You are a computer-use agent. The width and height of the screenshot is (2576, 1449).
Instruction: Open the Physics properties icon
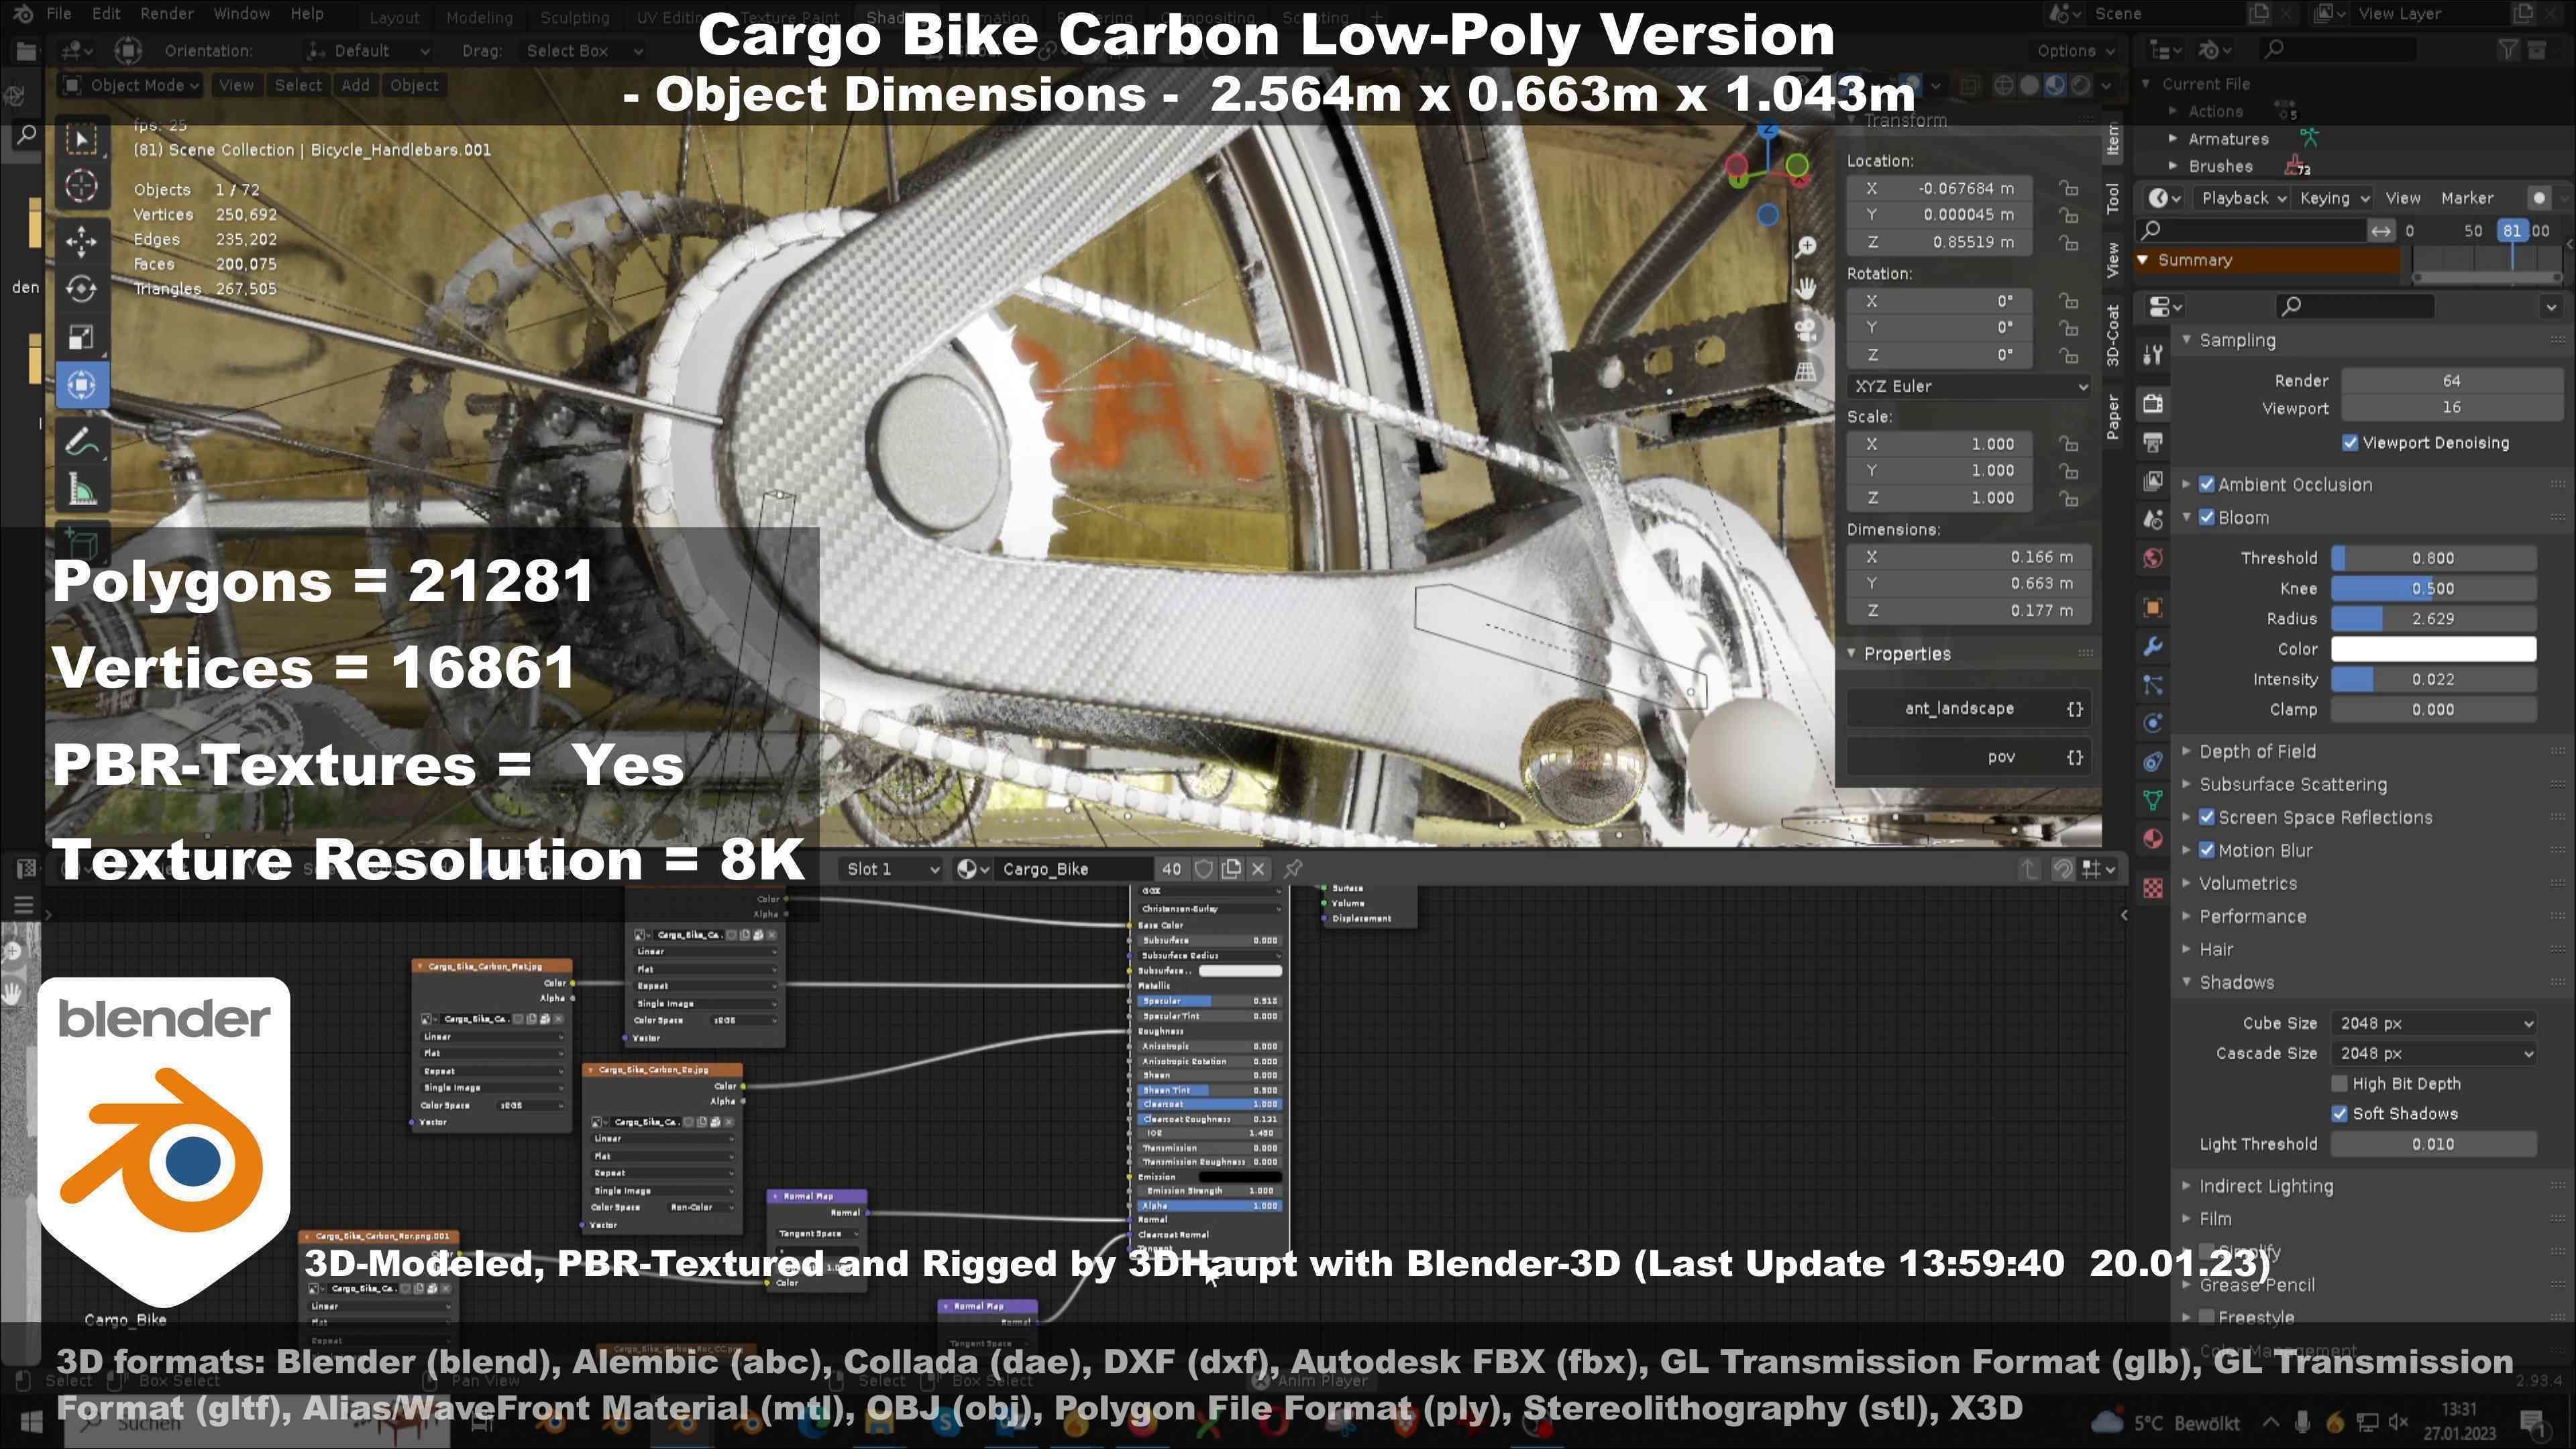coord(2153,723)
